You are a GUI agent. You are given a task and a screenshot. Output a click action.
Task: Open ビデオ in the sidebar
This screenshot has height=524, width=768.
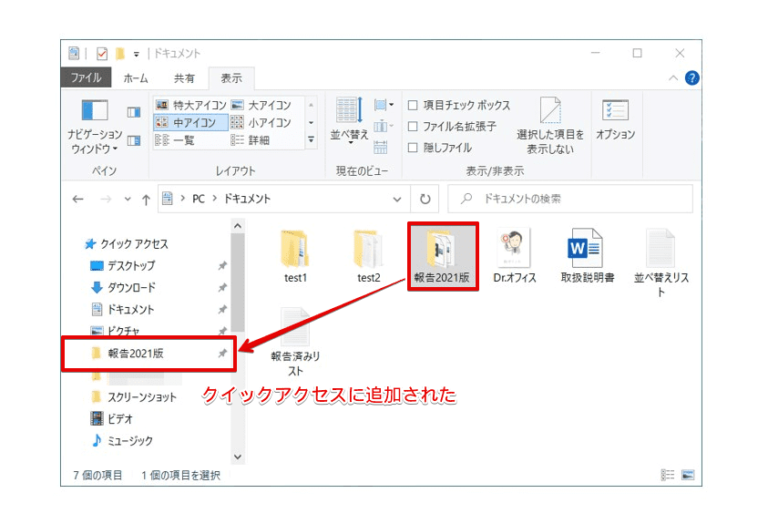coord(112,419)
